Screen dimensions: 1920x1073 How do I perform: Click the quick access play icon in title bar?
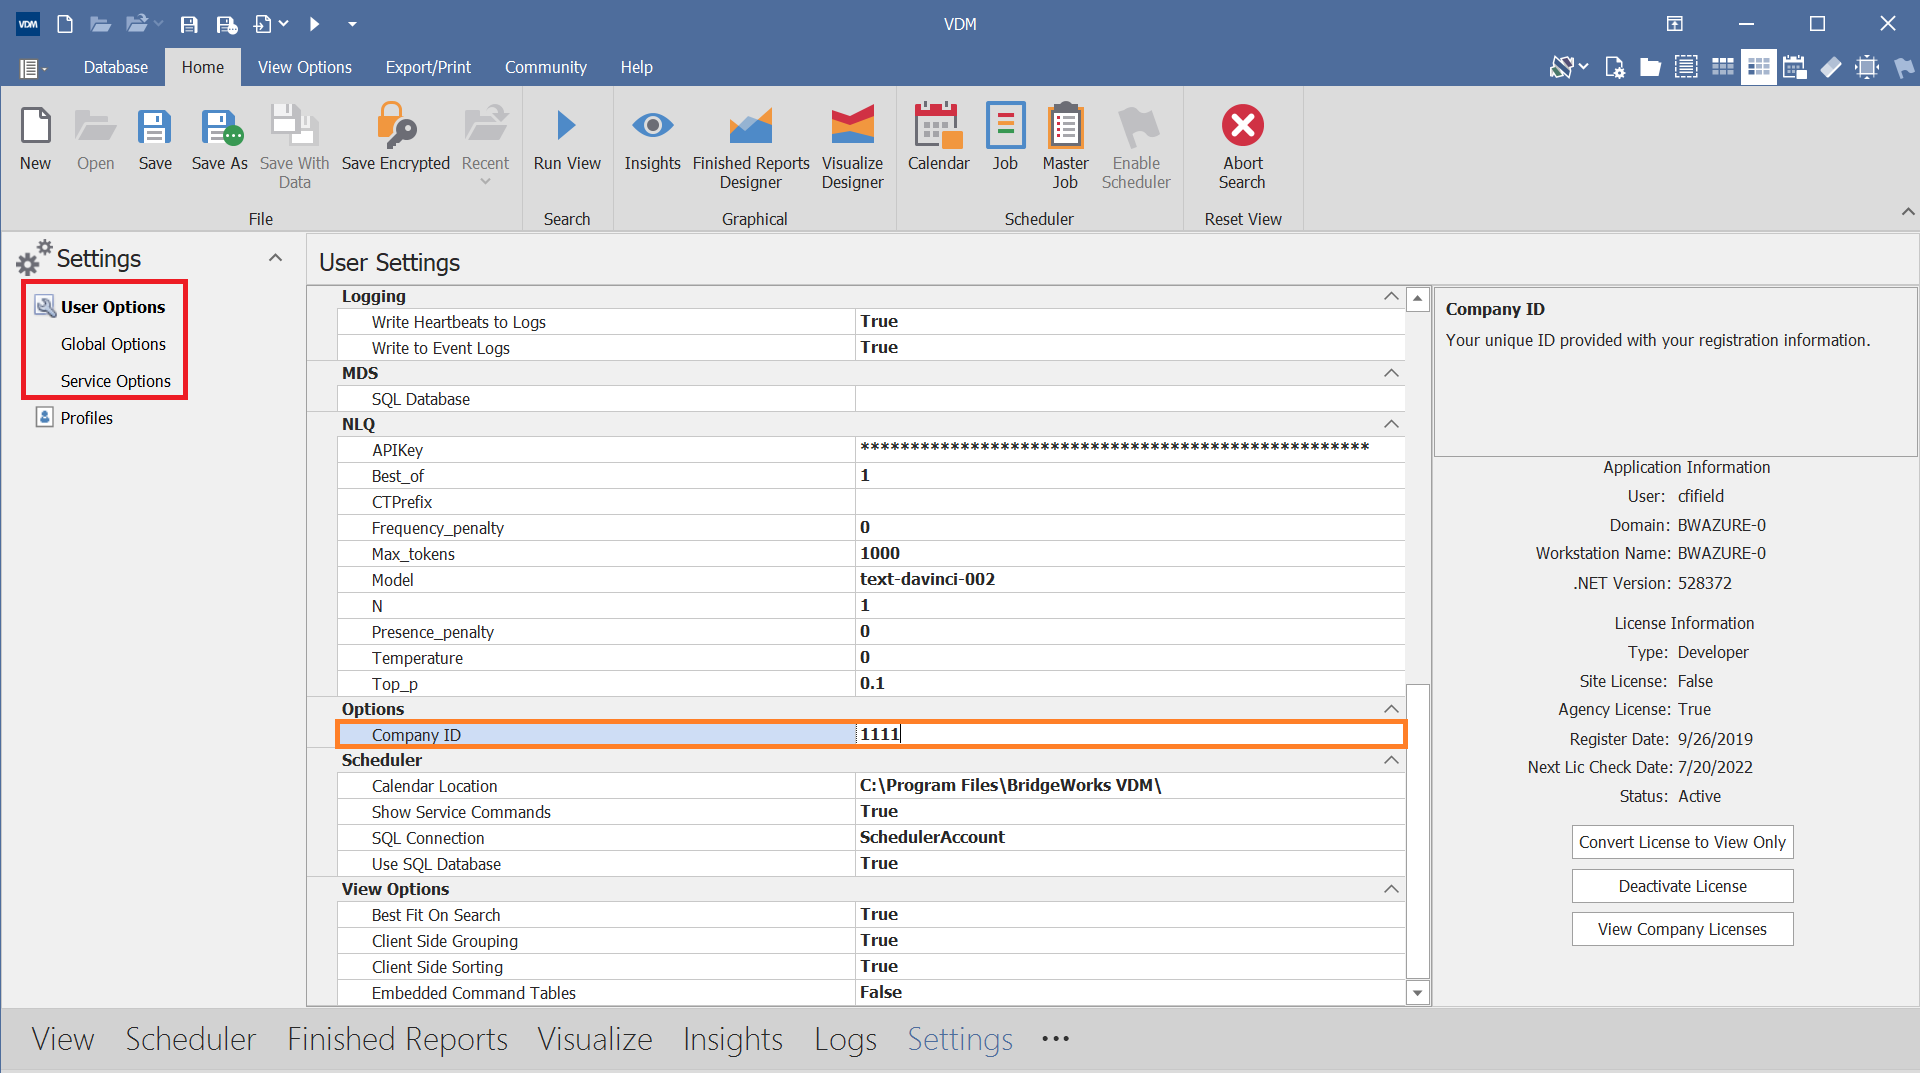(x=314, y=23)
